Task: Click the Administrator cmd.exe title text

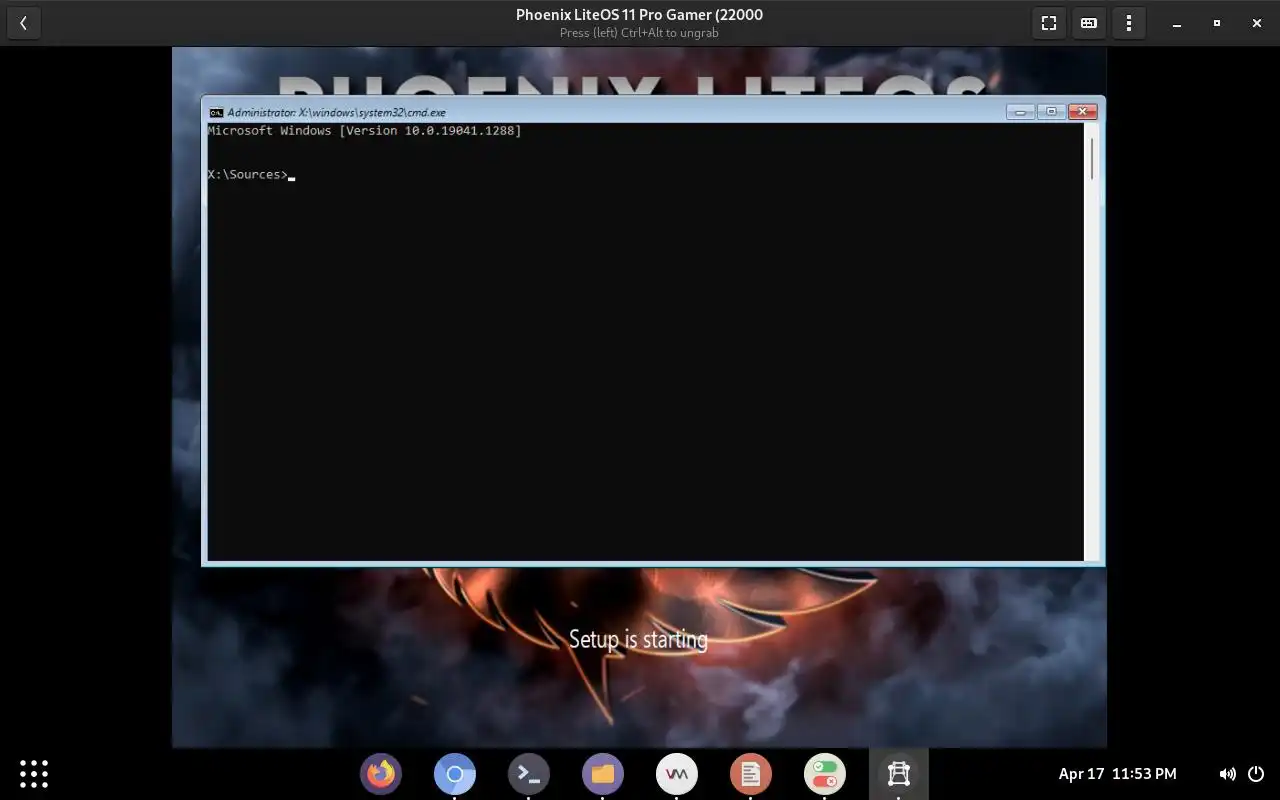Action: 336,113
